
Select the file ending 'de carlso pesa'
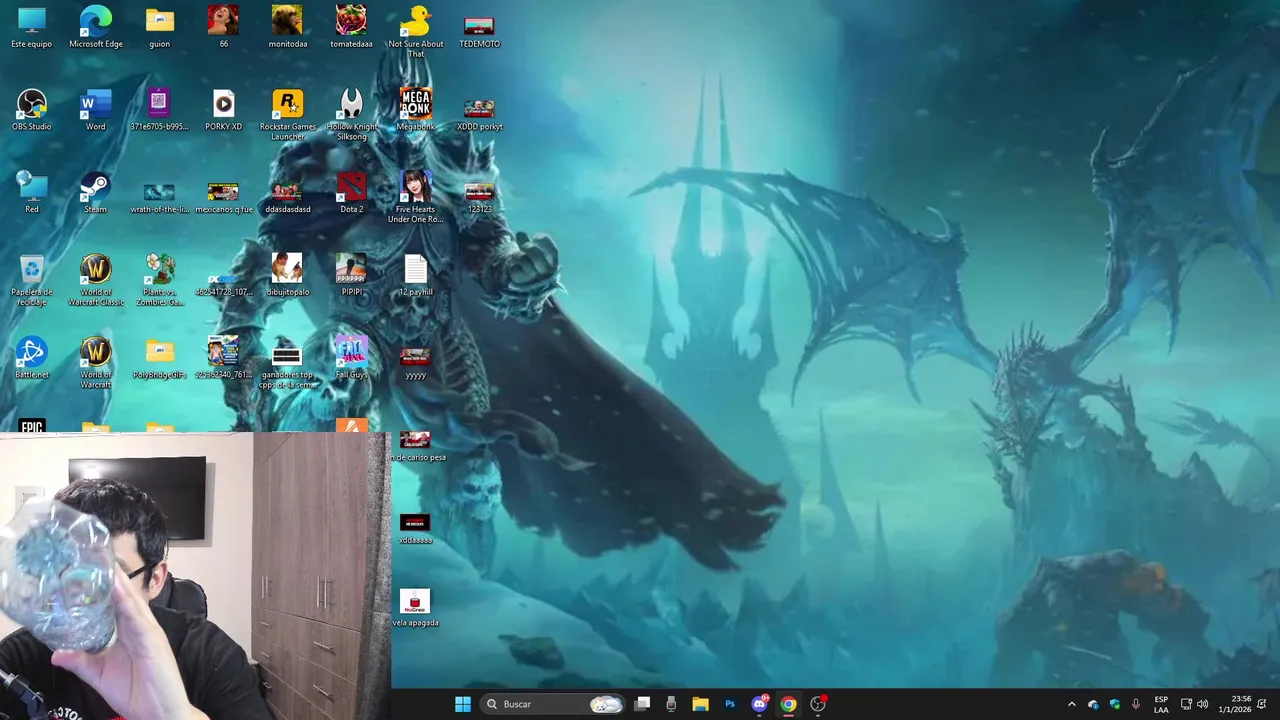pos(418,447)
